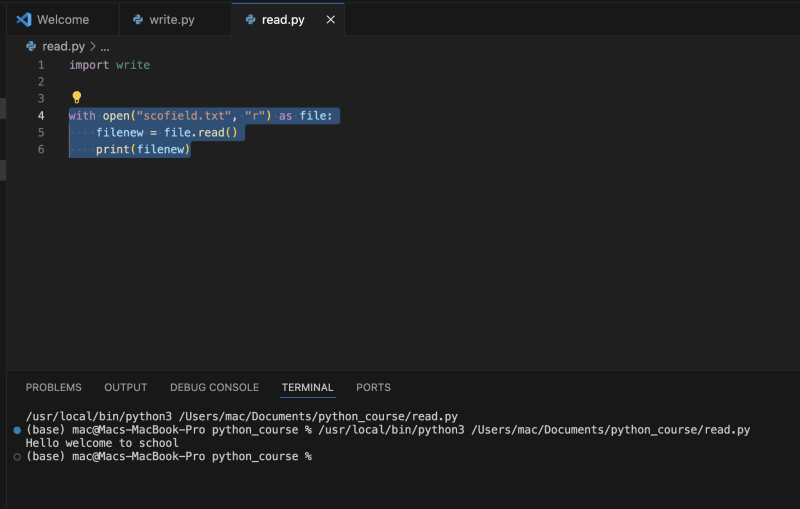800x509 pixels.
Task: Click the lightbulb code action icon
Action: point(77,97)
